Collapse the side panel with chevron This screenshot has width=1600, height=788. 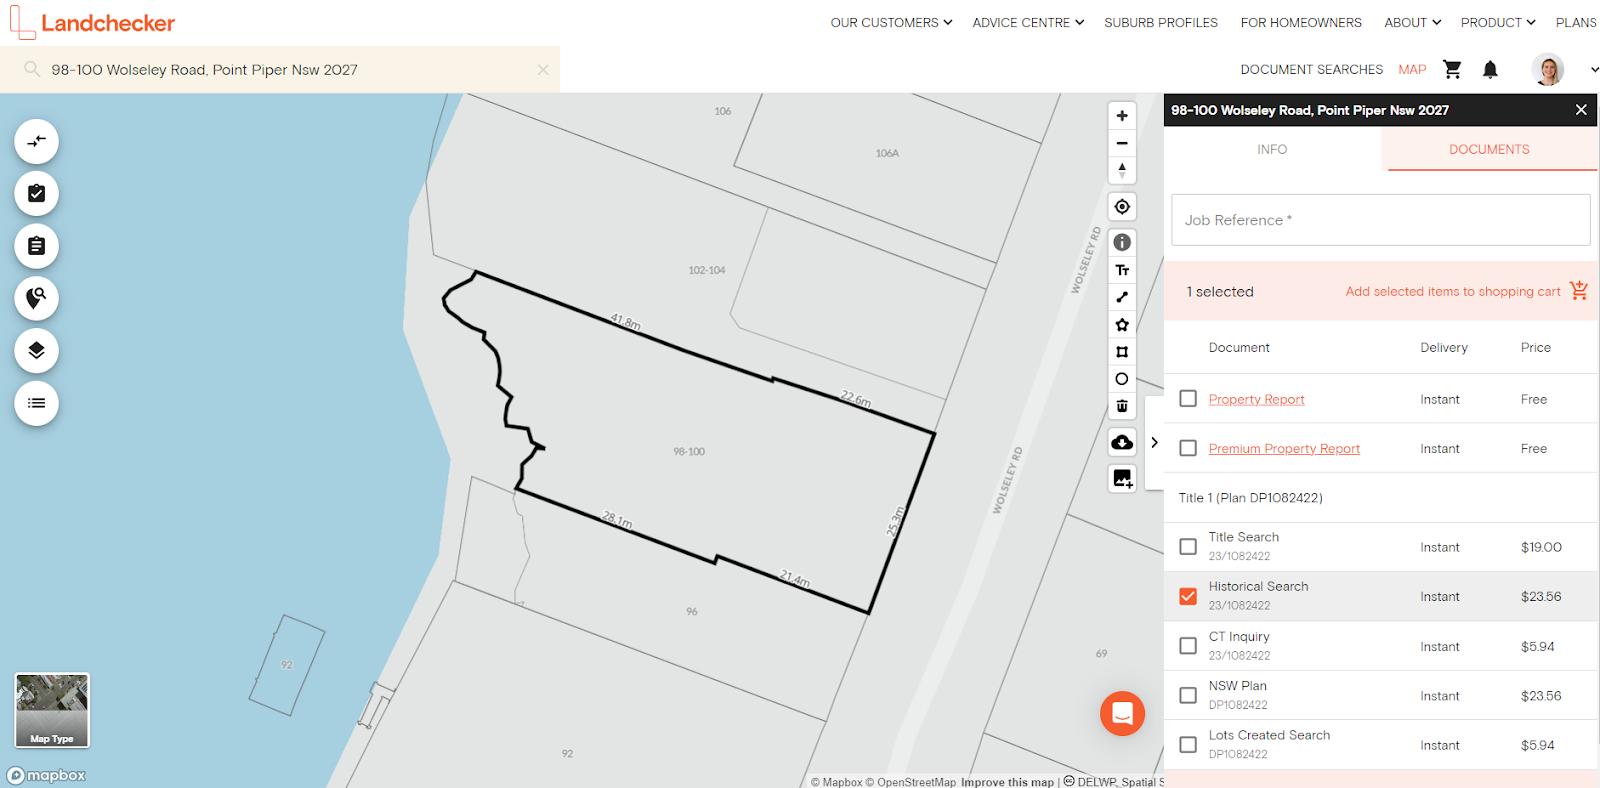[1154, 442]
